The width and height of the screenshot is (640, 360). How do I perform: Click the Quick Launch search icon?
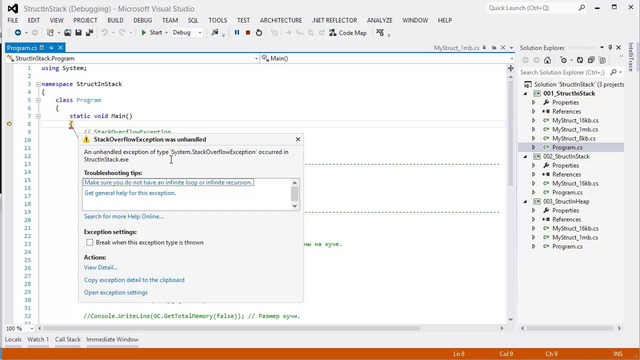582,8
